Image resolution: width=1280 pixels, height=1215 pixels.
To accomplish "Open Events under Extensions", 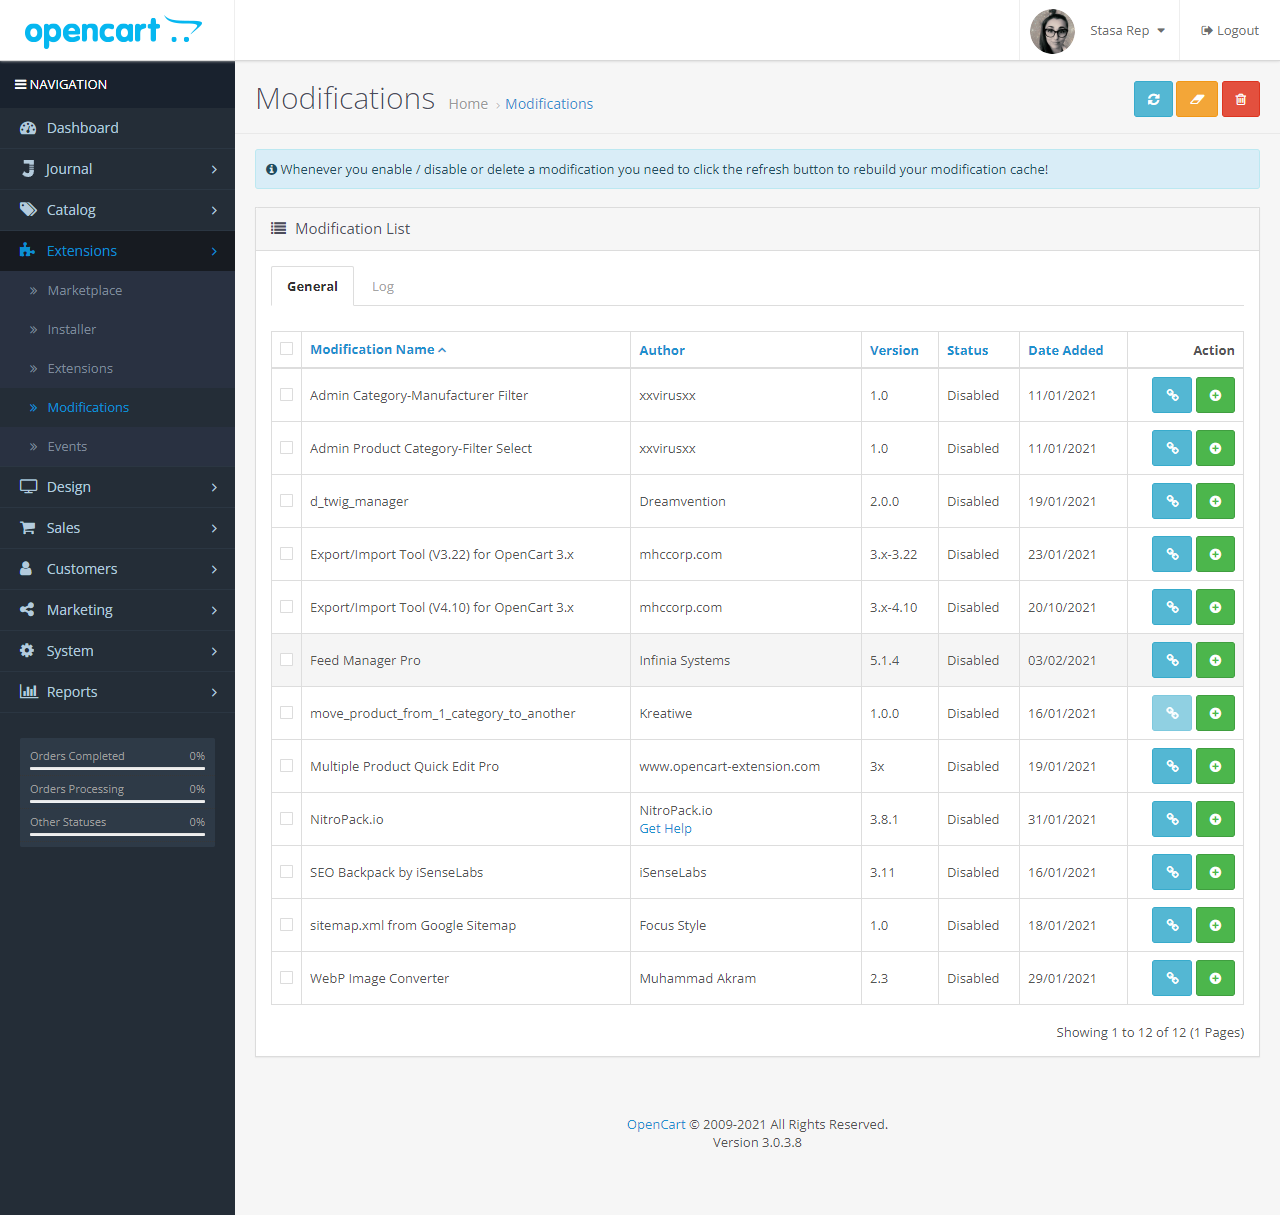I will tap(117, 446).
